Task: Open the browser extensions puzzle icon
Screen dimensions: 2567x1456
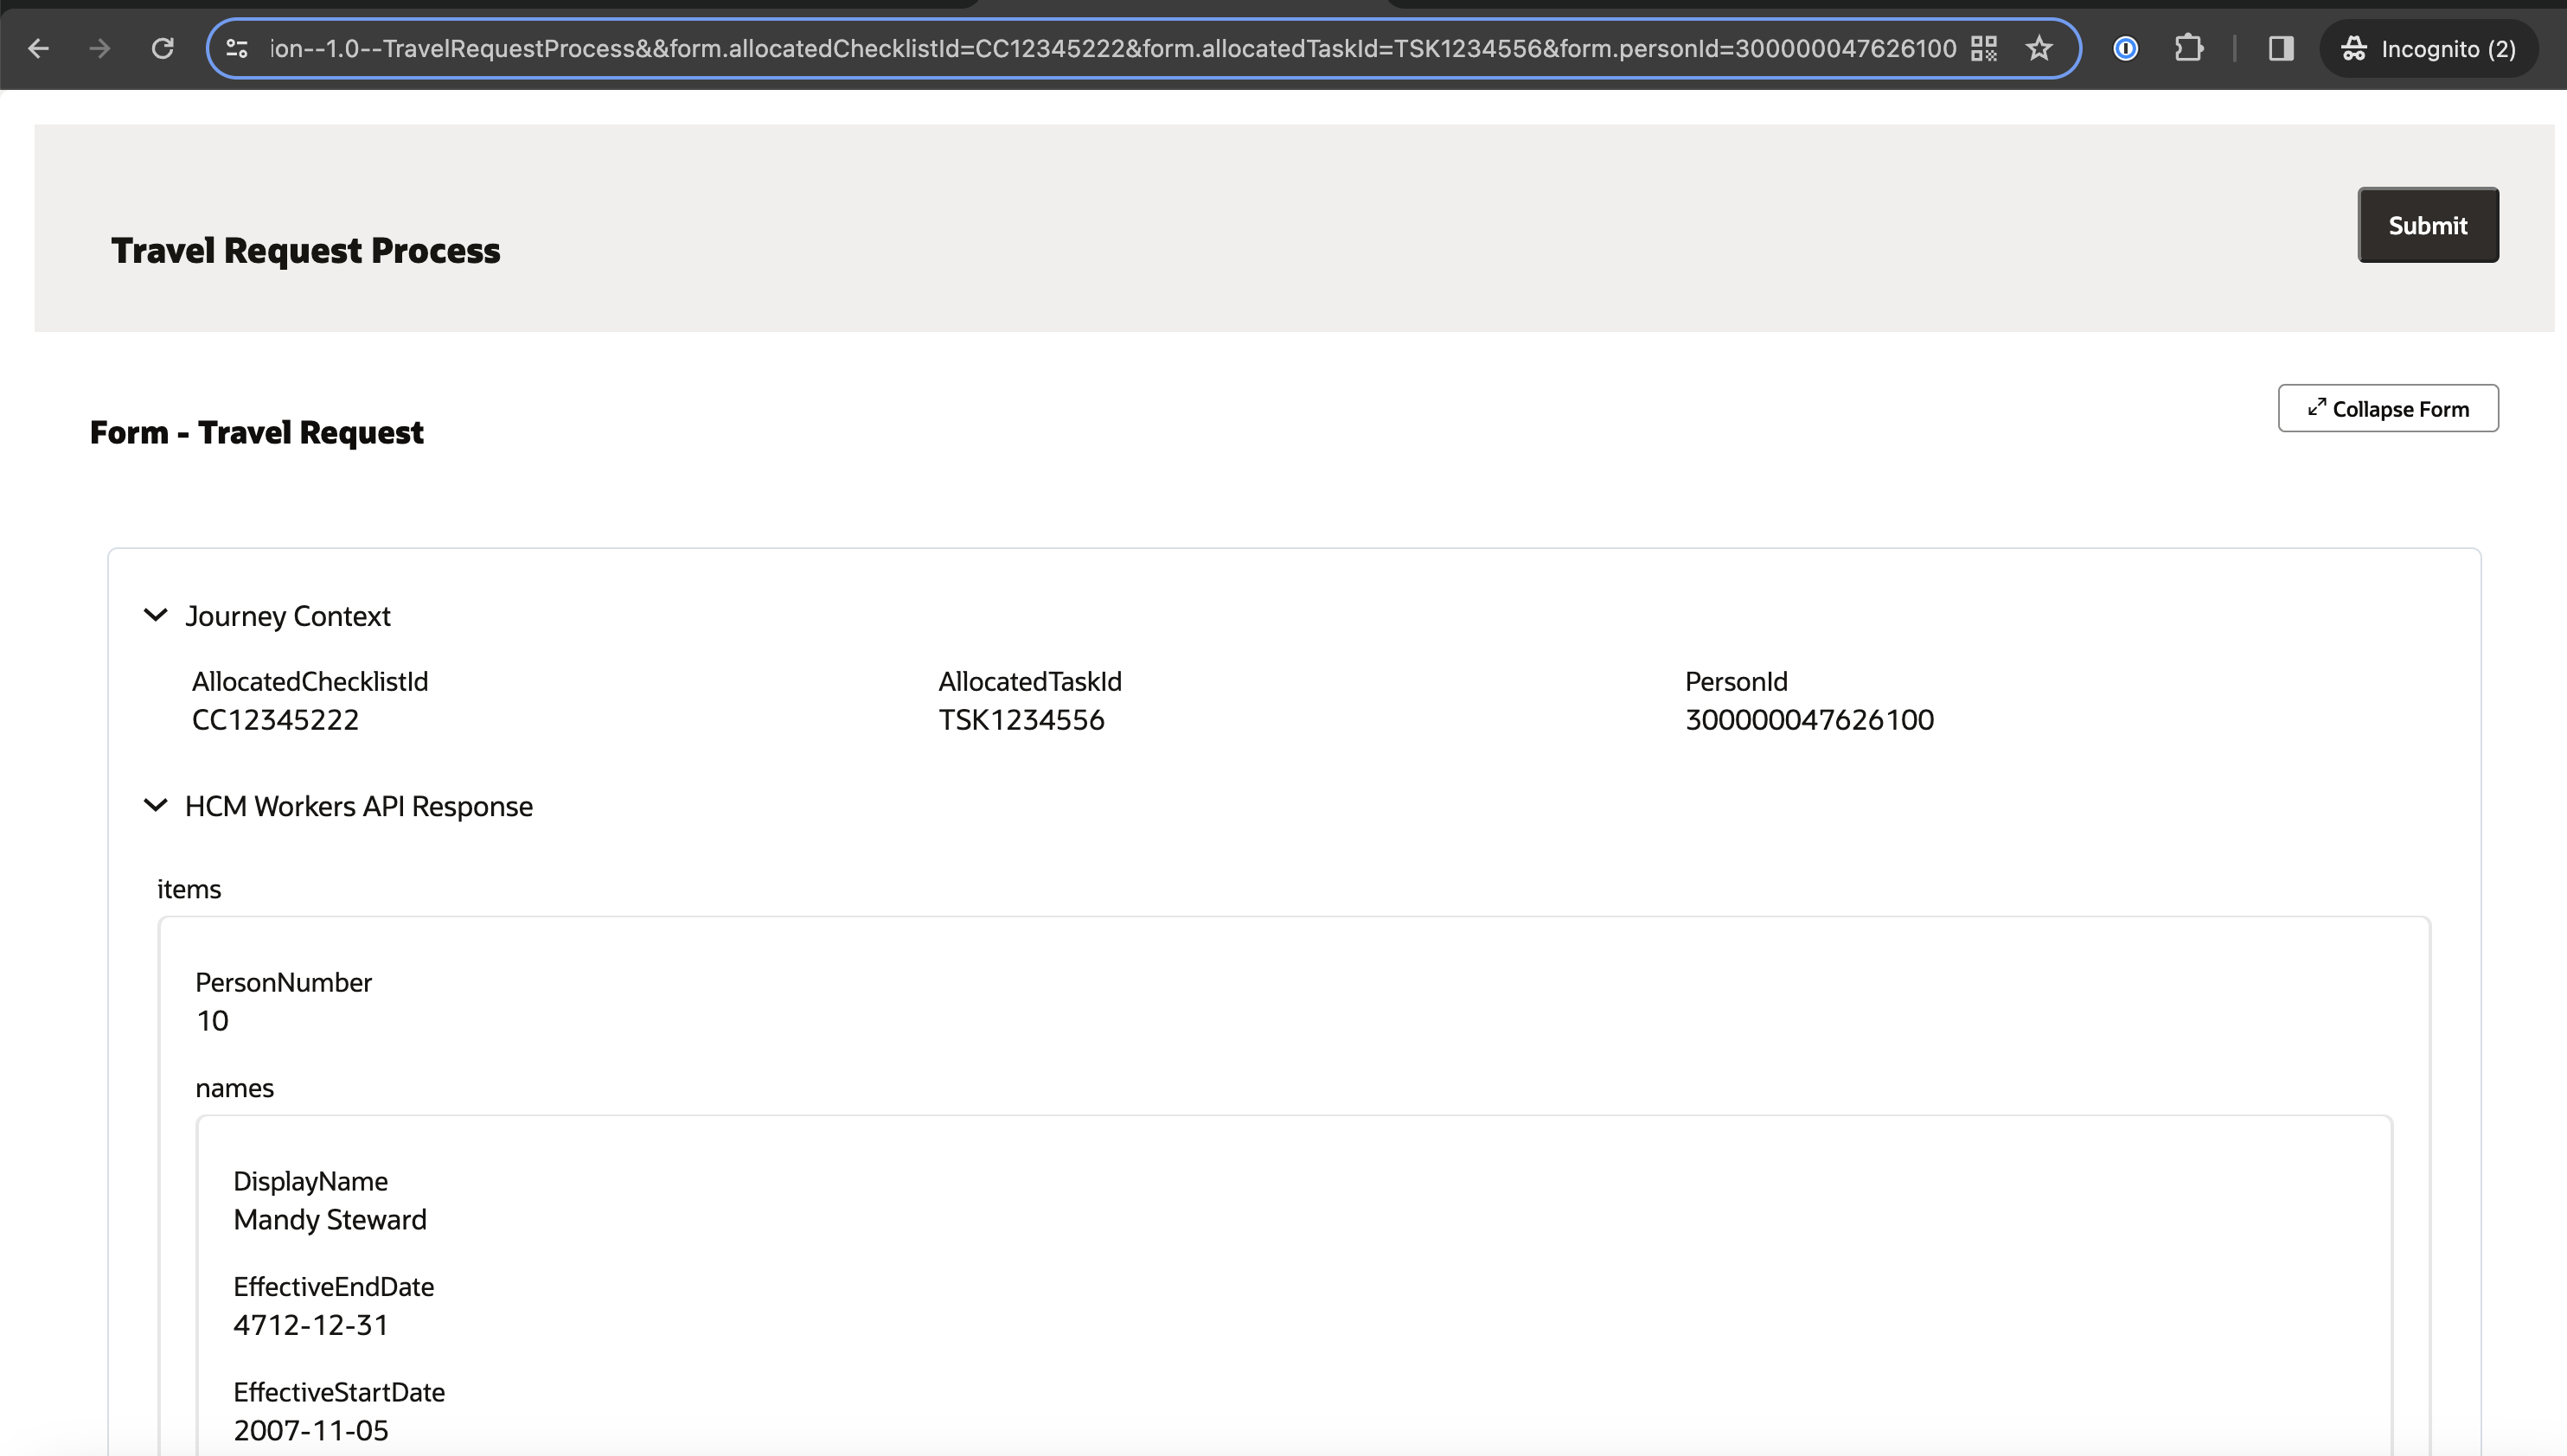Action: coord(2190,48)
